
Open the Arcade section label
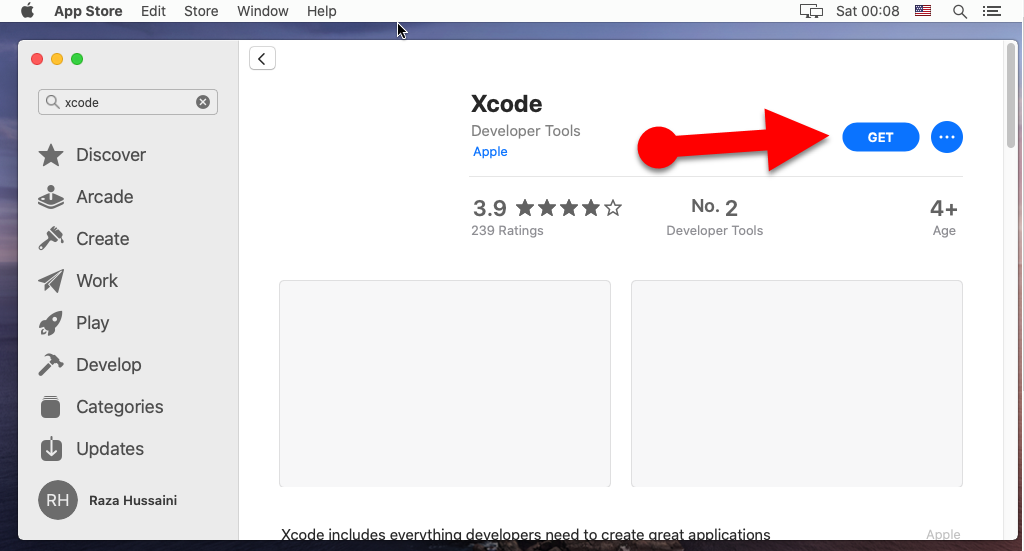[104, 197]
